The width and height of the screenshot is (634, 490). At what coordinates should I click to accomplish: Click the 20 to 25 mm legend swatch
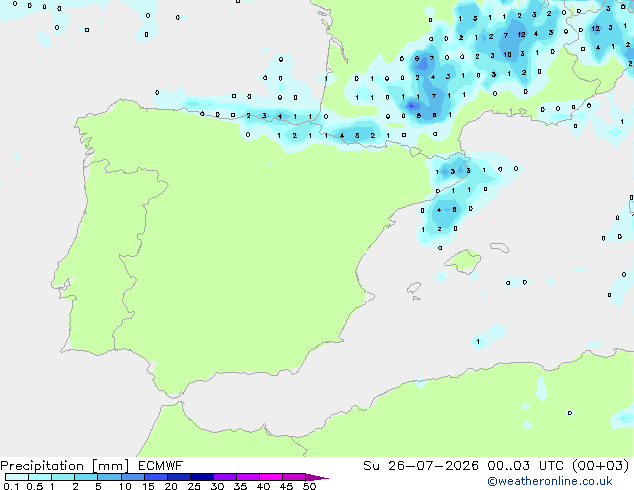coord(178,477)
